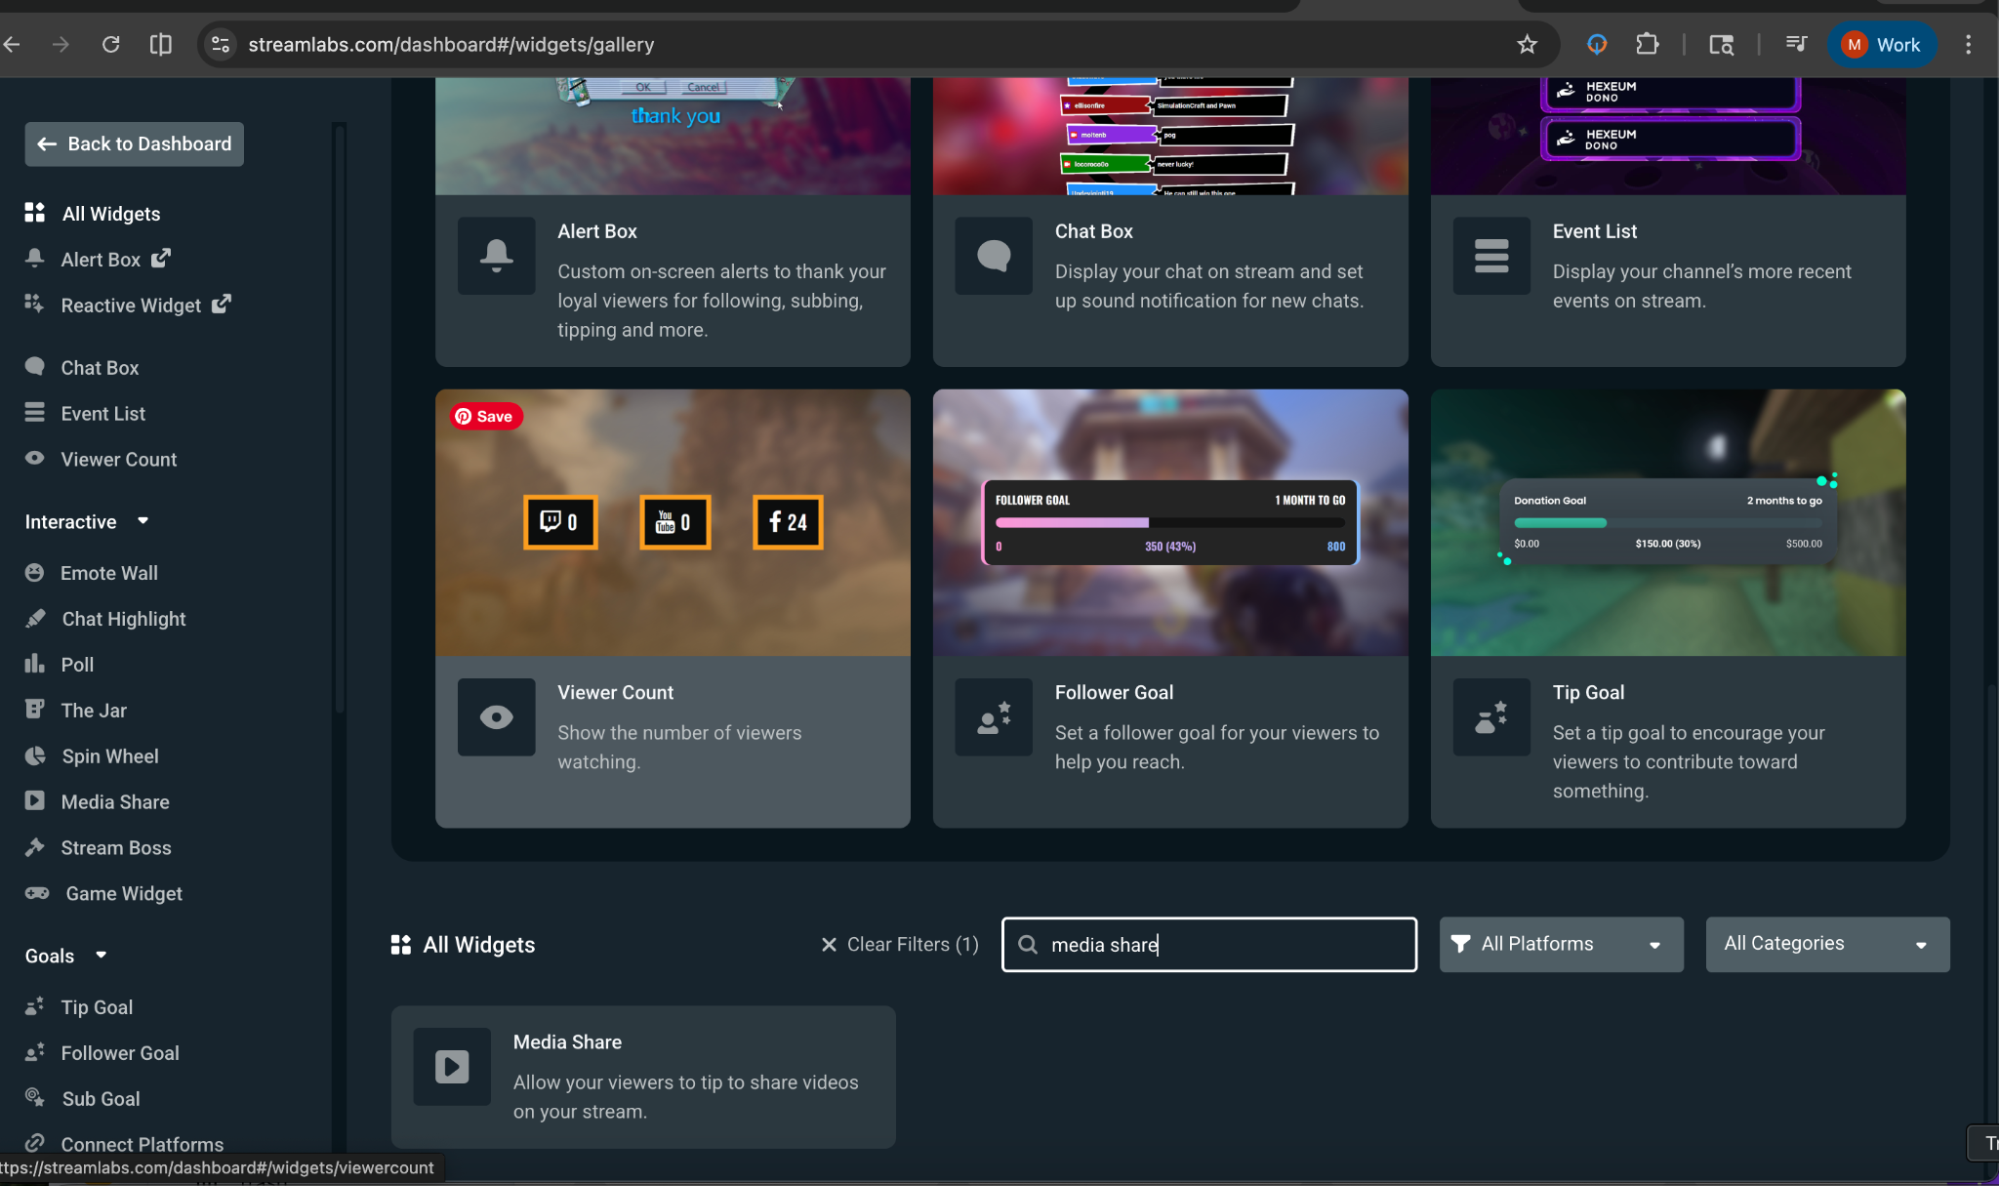Select the Spin Wheel icon

click(35, 755)
